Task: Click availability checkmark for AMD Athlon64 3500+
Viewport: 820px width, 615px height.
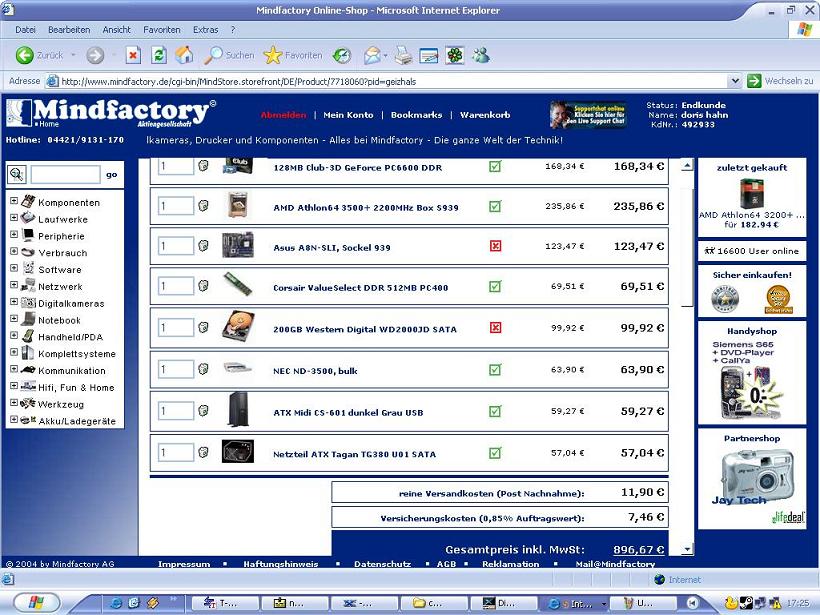Action: pos(495,206)
